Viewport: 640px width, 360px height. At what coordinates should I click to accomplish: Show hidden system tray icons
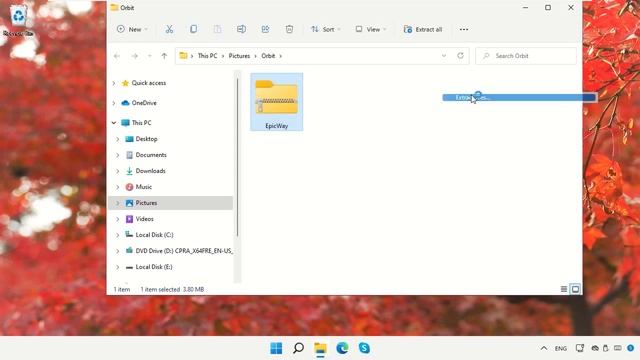pyautogui.click(x=544, y=348)
